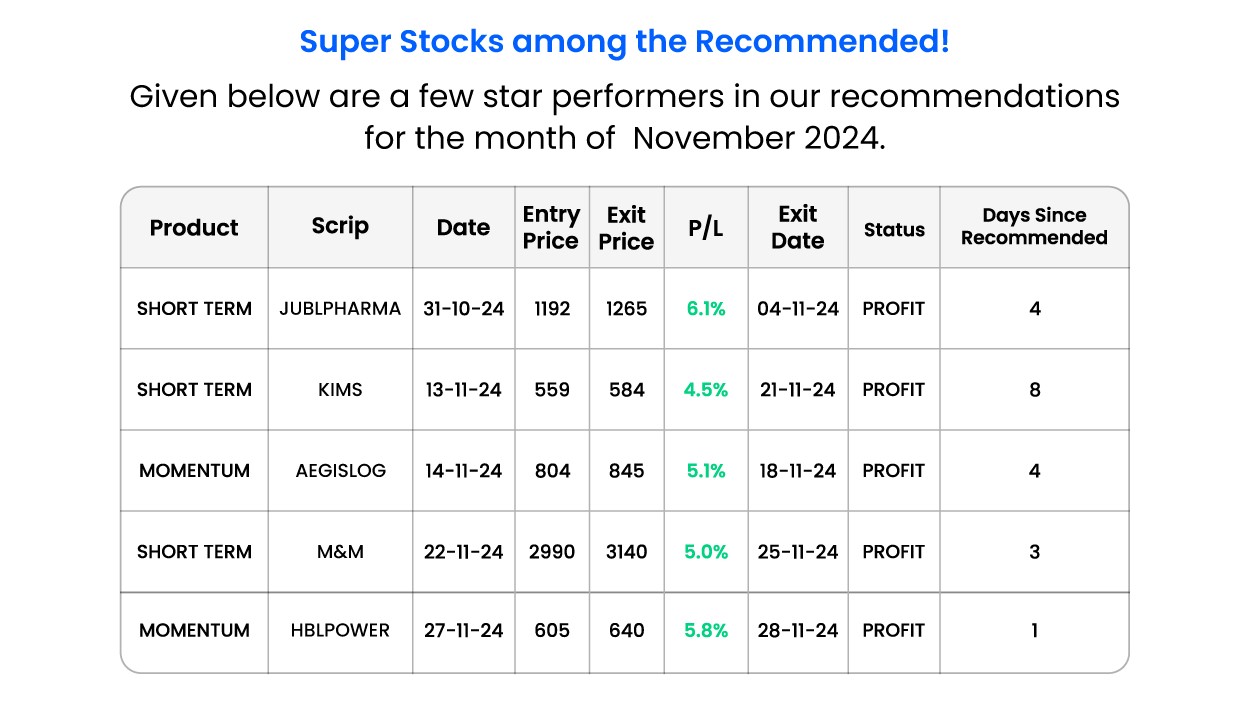Click the 5.8% P/L value

pos(706,631)
